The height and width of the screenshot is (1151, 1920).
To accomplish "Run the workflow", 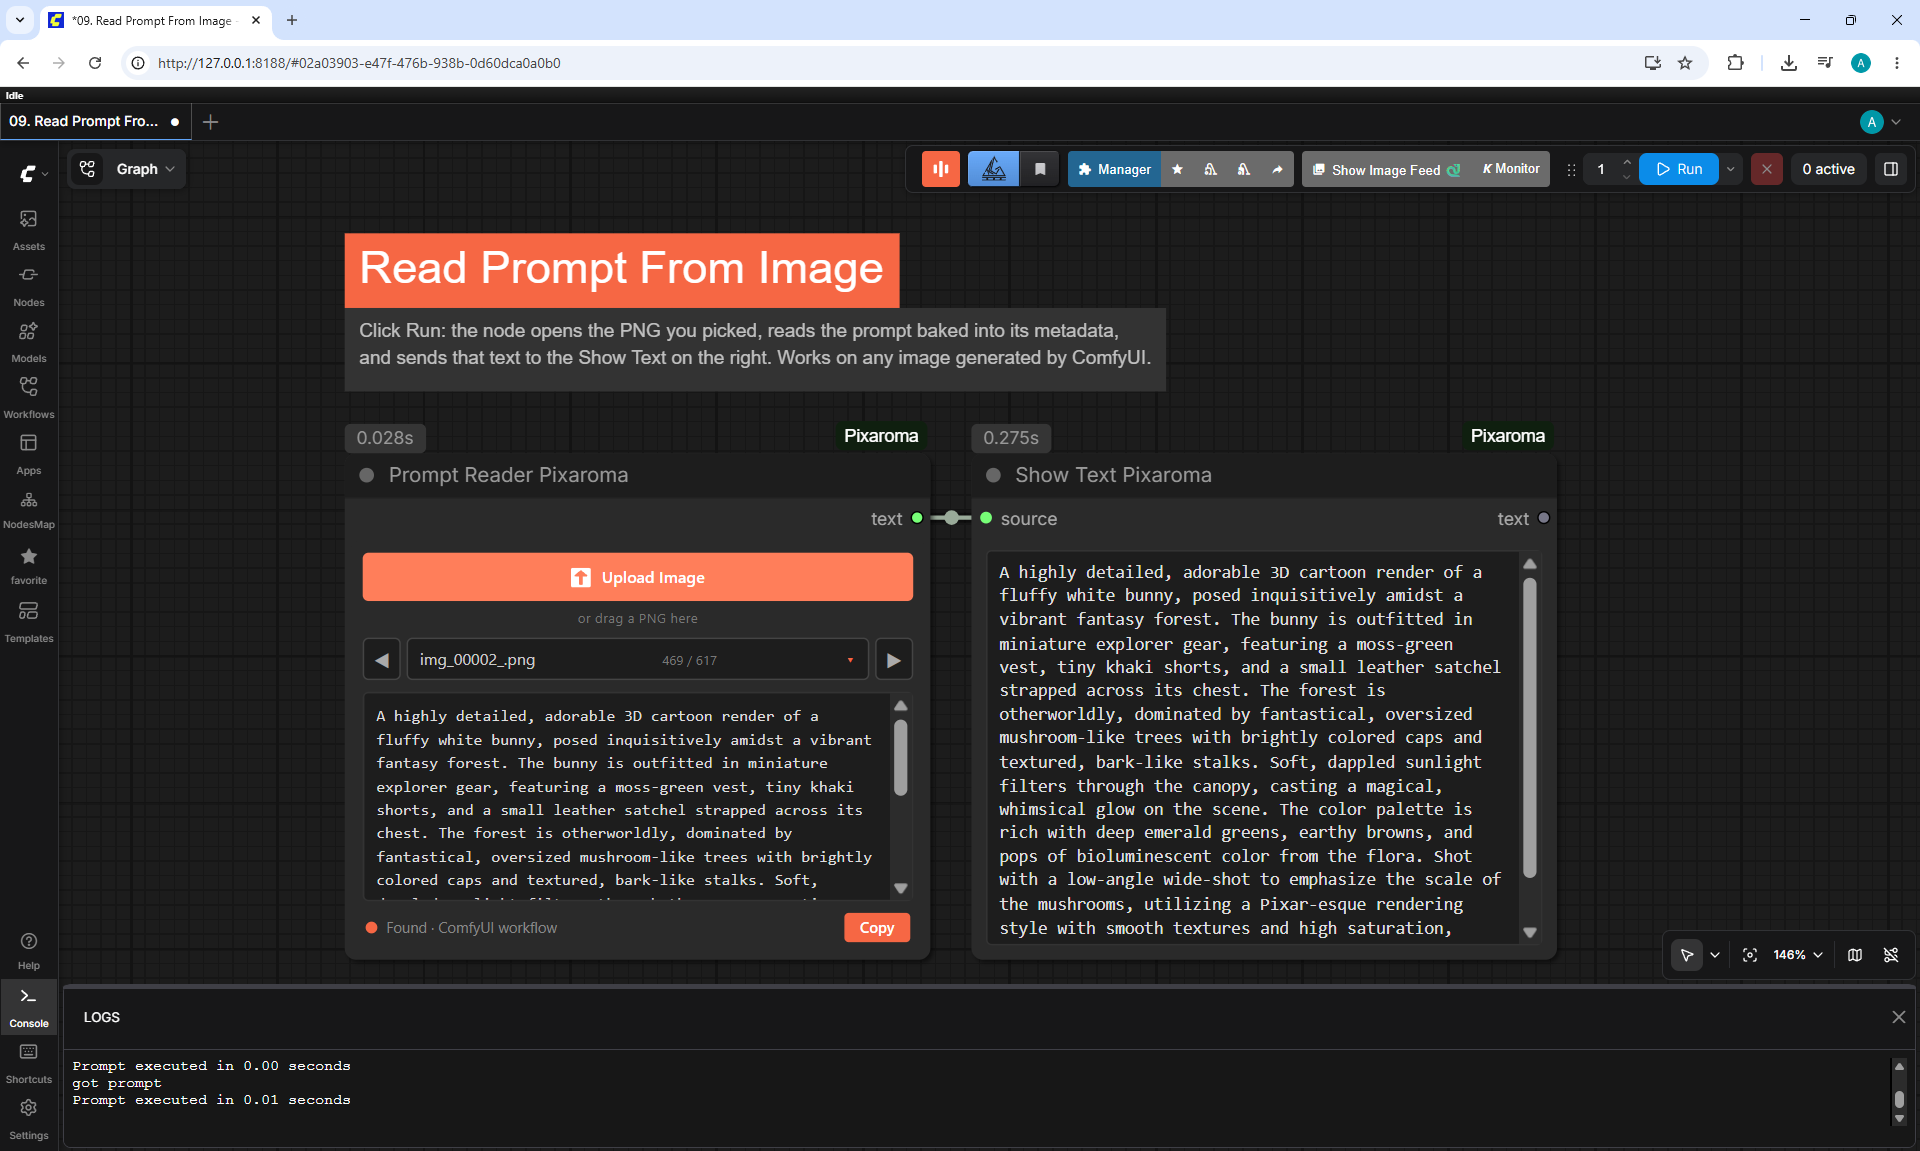I will click(1679, 169).
